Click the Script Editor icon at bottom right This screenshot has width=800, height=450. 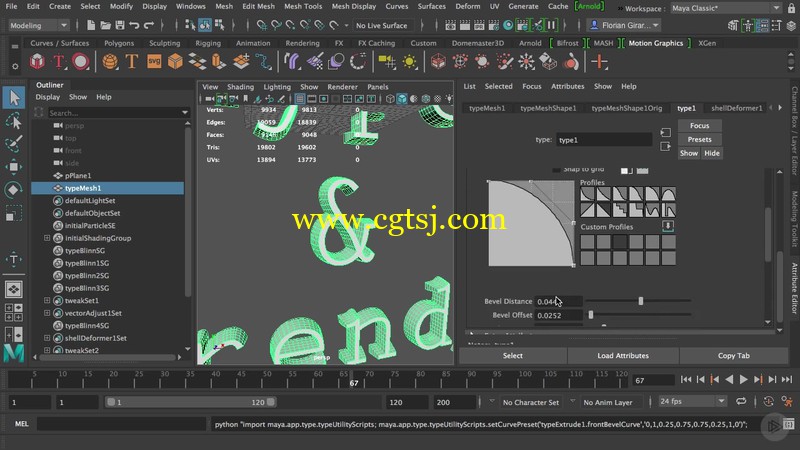789,424
